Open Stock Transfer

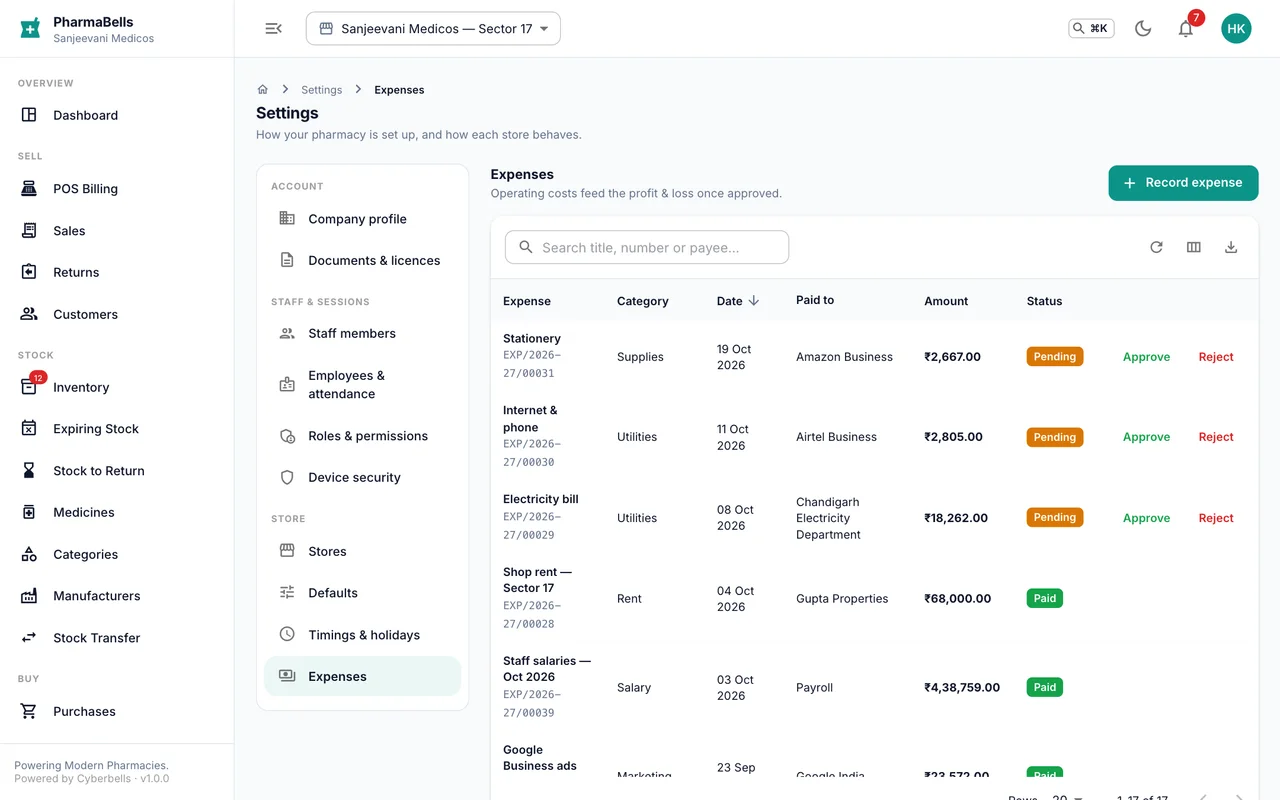click(x=117, y=638)
